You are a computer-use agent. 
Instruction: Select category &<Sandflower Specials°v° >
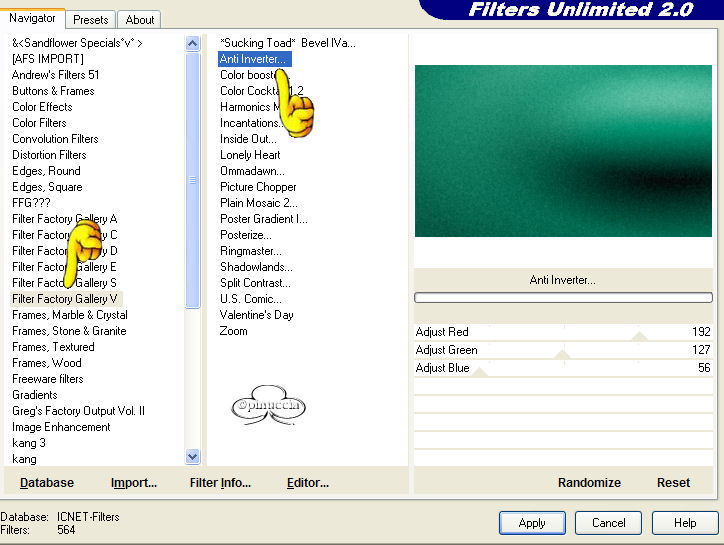pos(77,43)
